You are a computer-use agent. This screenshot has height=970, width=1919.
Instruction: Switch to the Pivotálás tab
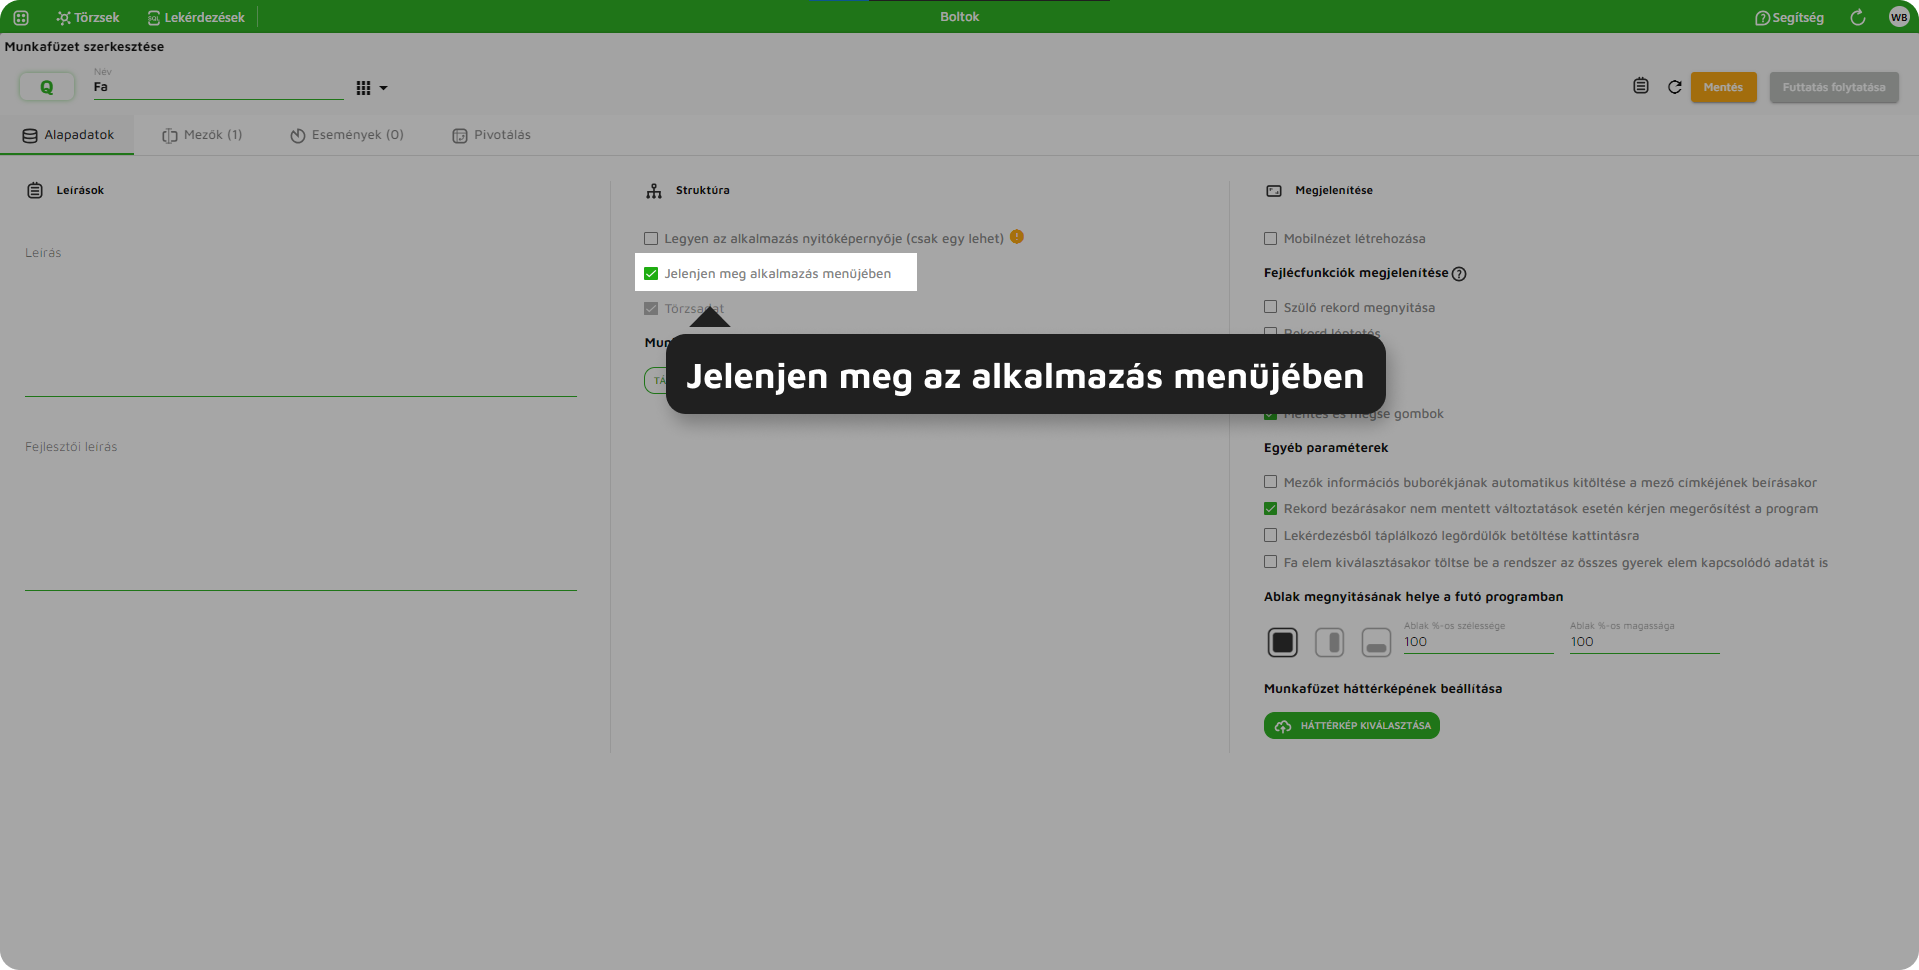(491, 135)
